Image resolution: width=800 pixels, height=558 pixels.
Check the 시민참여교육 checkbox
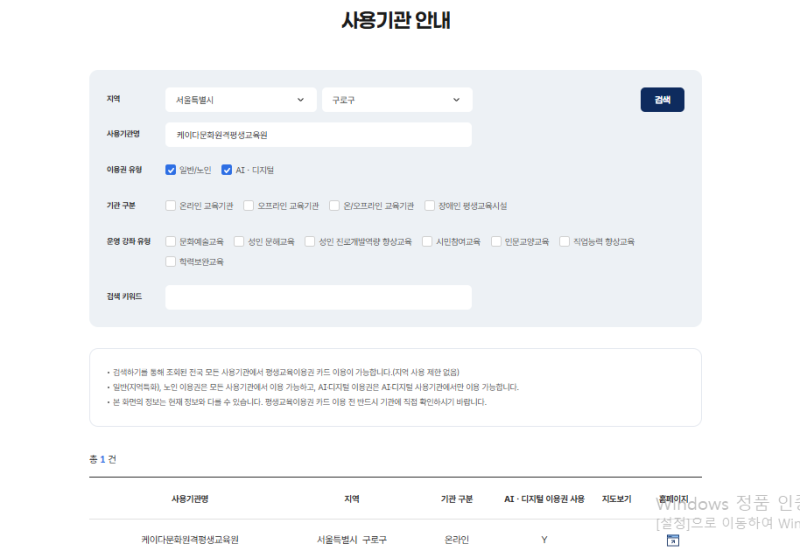pos(427,241)
